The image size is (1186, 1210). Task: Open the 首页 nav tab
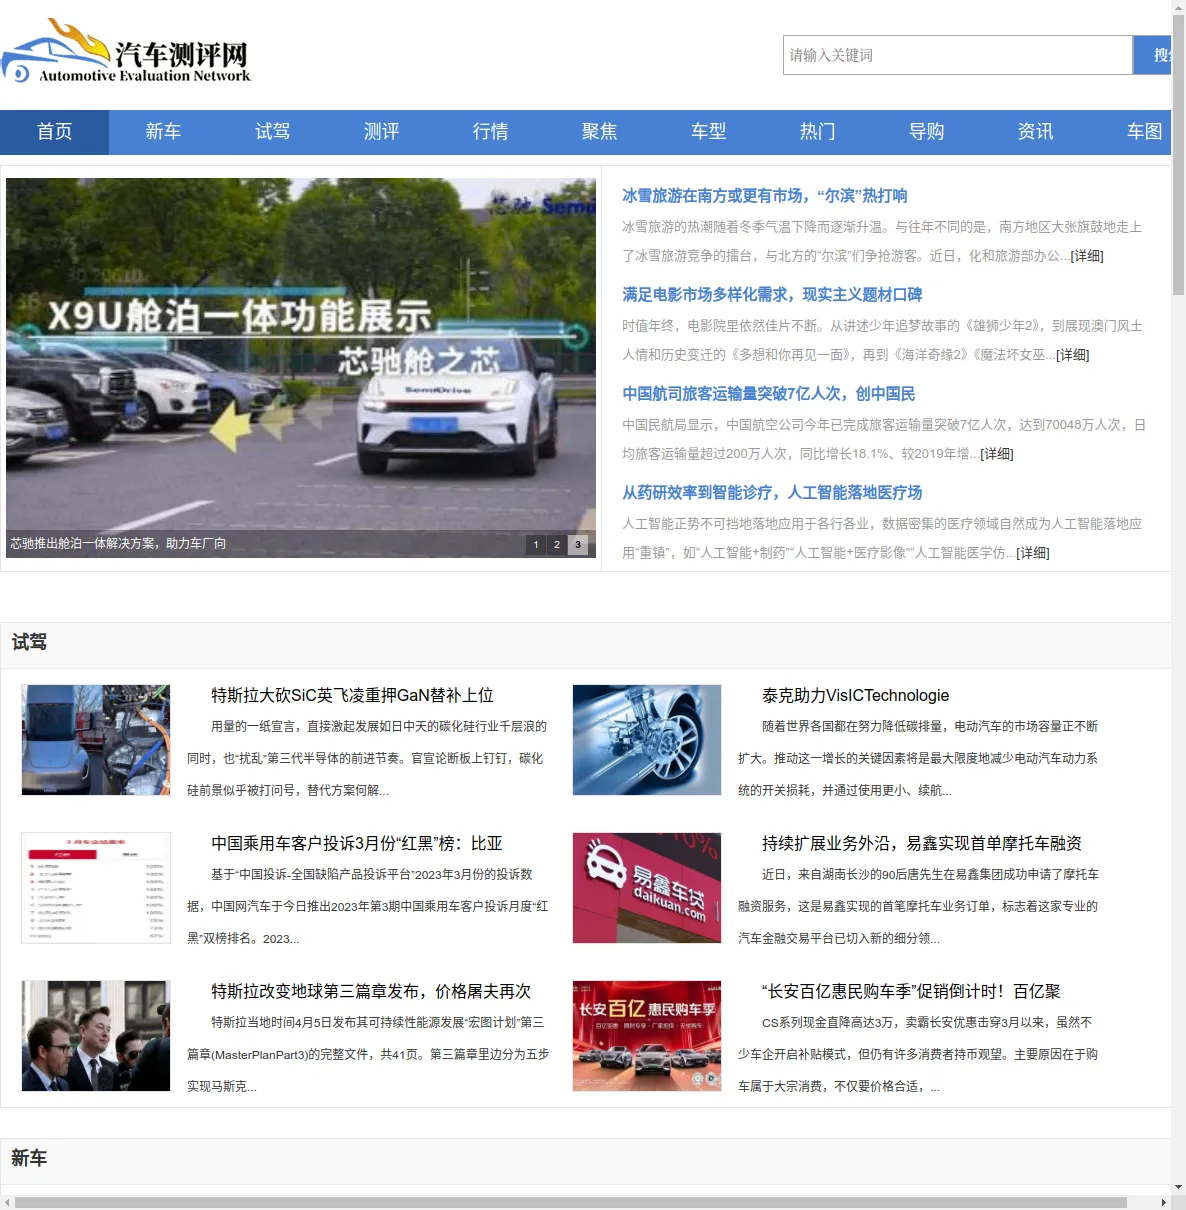54,132
